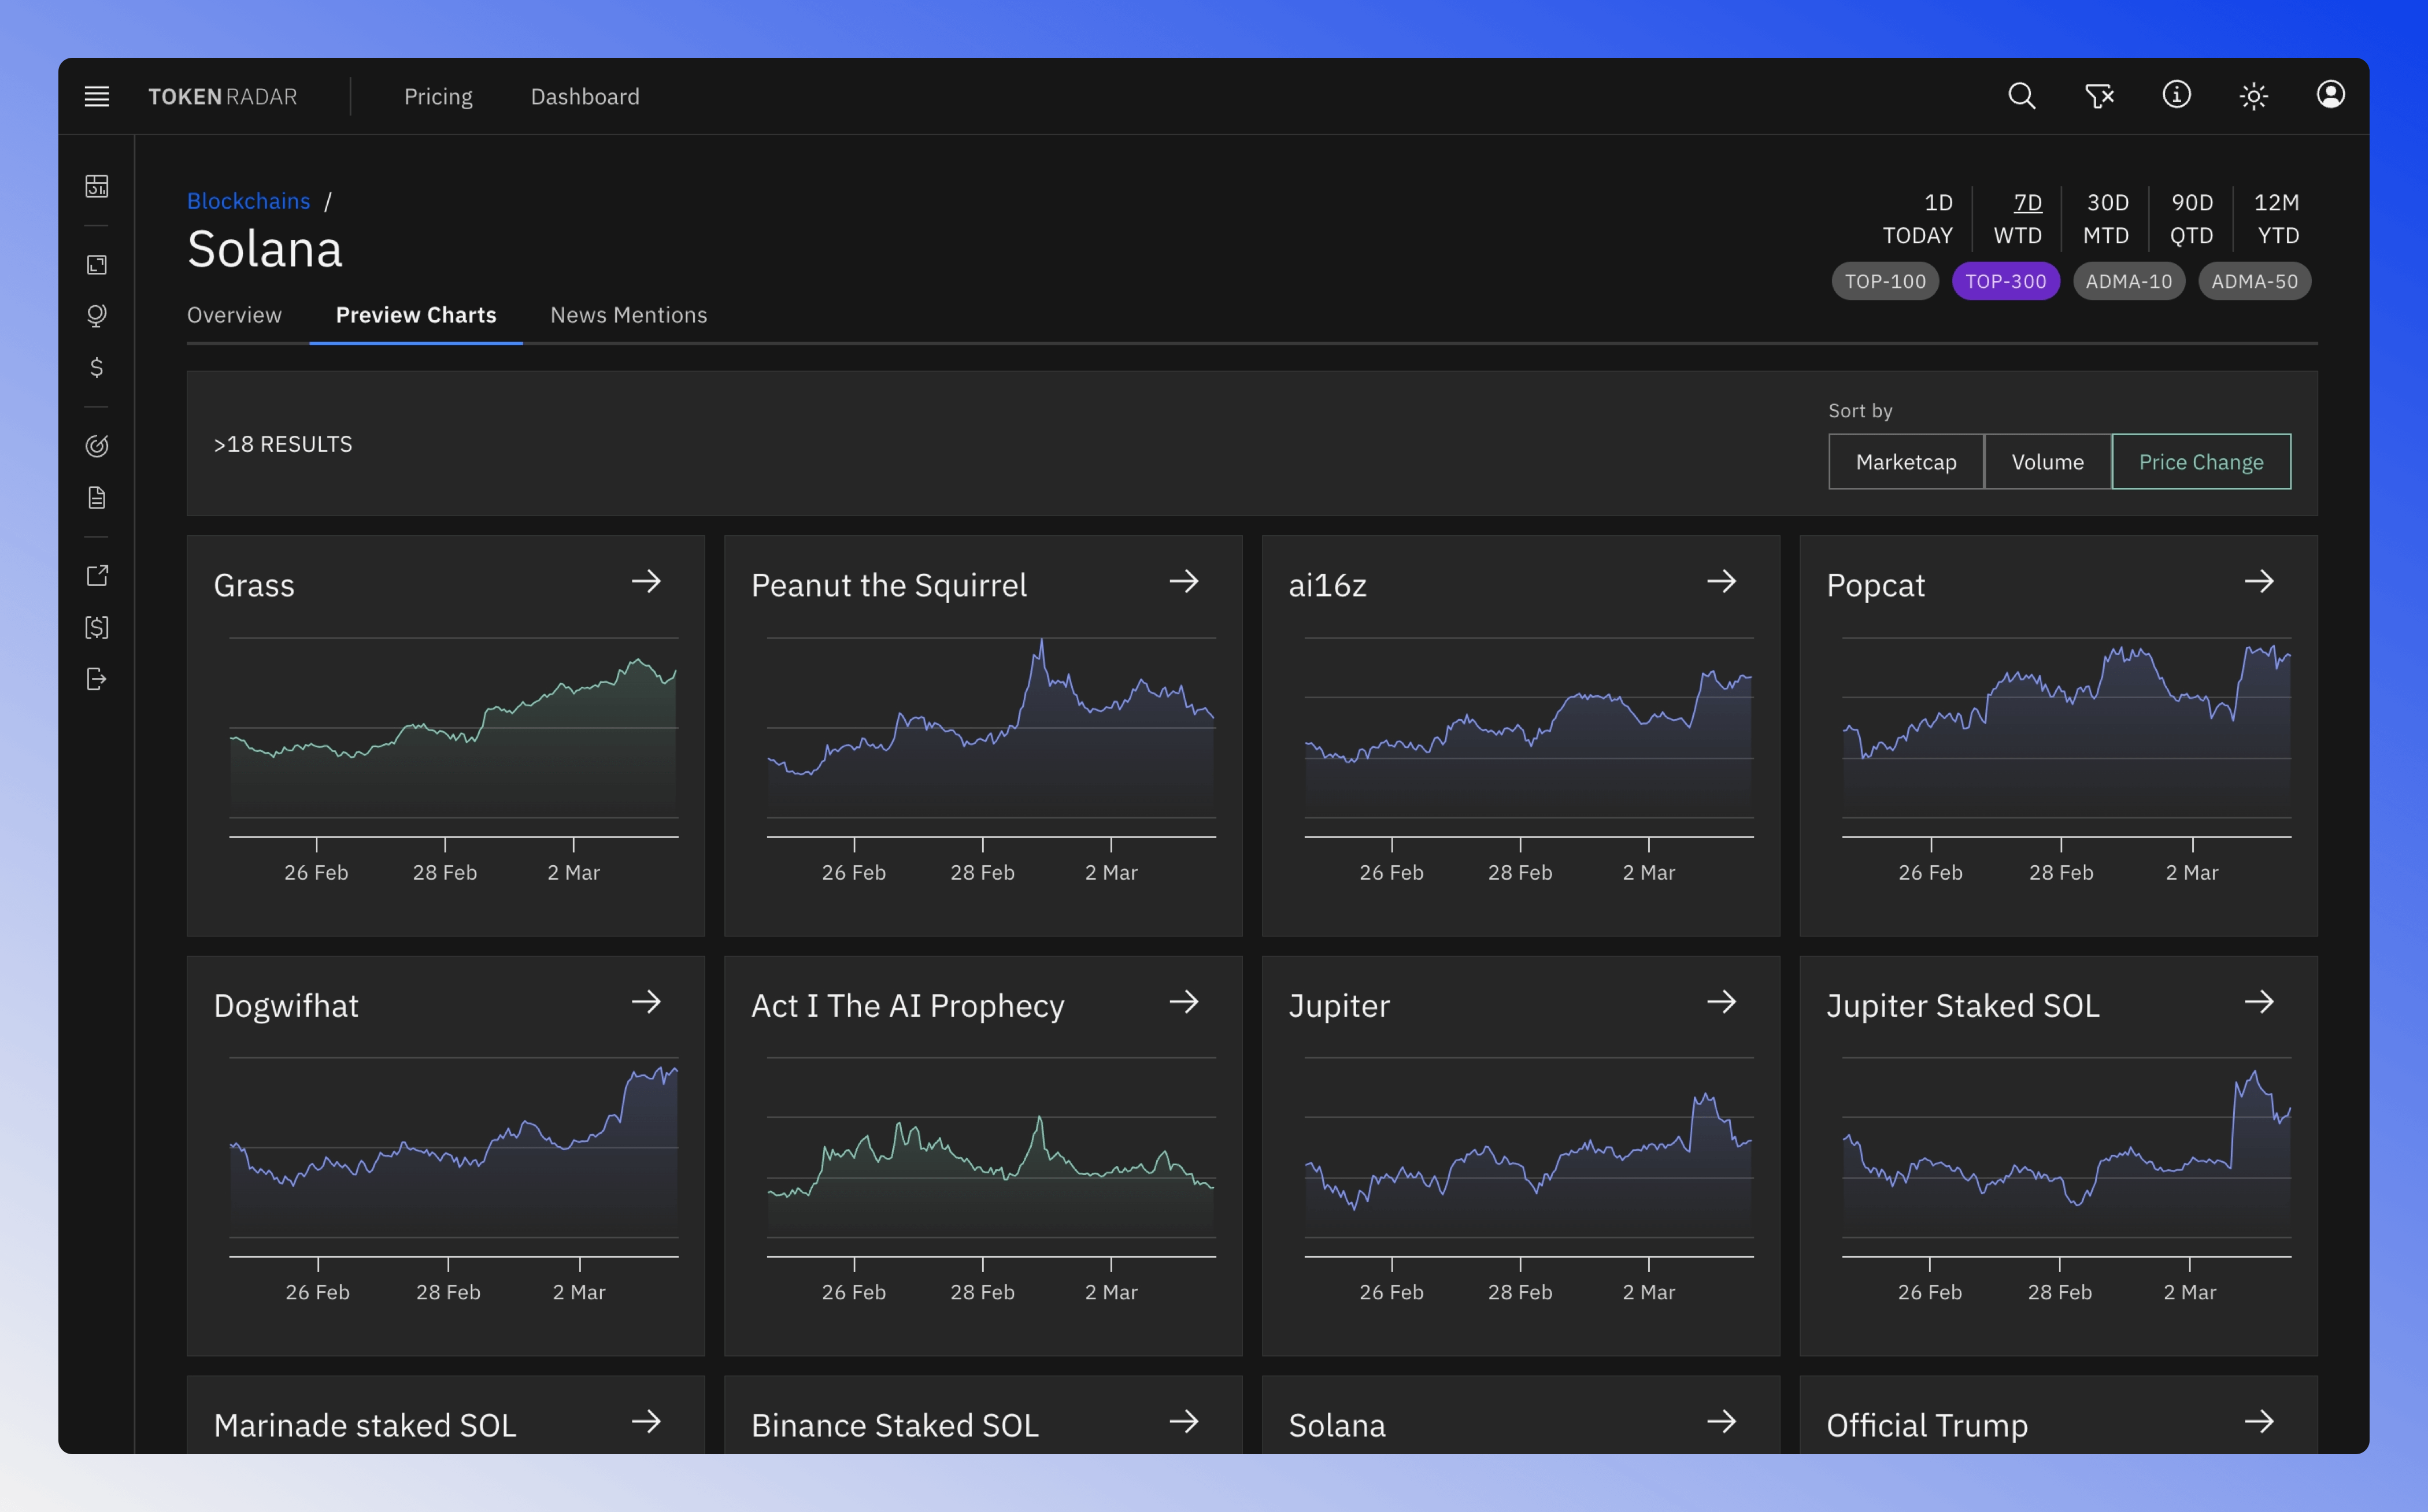The width and height of the screenshot is (2428, 1512).
Task: Sort results by Marketcap
Action: click(1906, 462)
